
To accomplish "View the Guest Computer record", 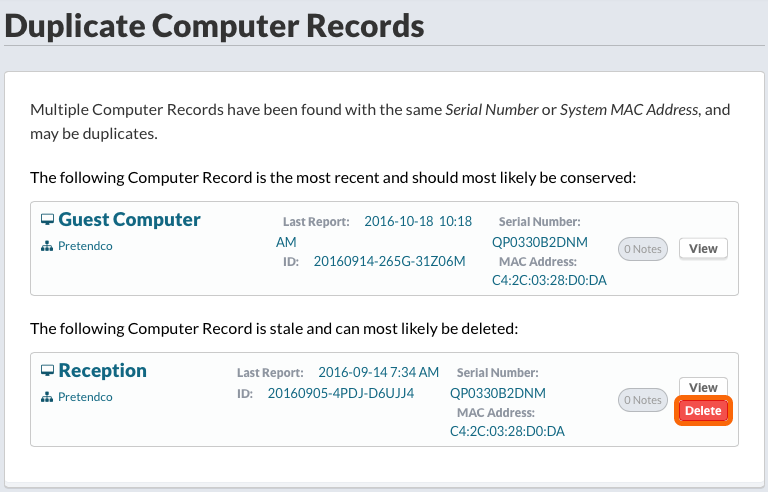I will [703, 248].
